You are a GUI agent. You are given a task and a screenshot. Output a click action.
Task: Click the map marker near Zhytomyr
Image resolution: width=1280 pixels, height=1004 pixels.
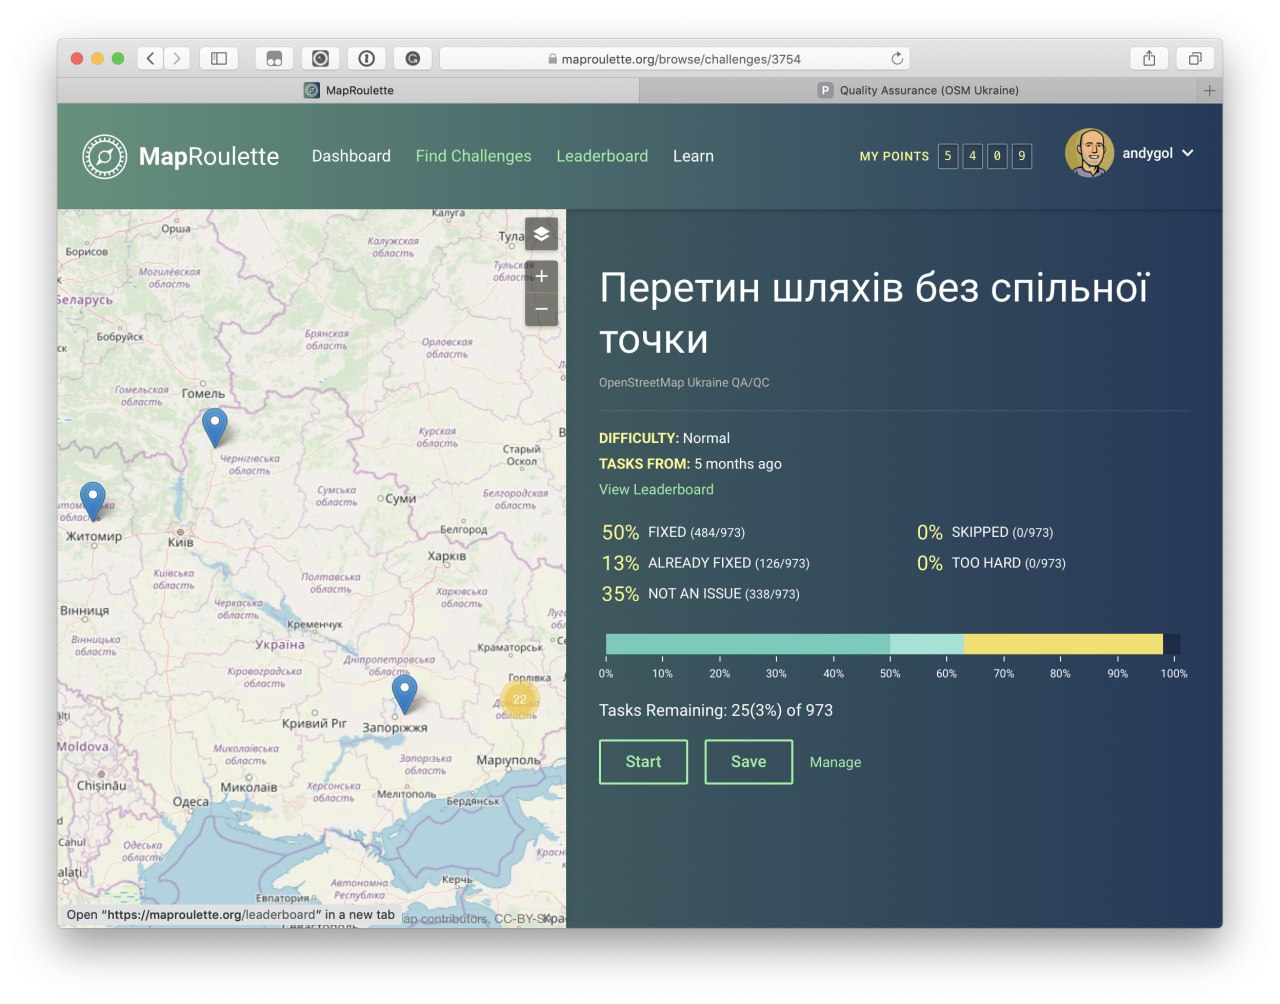pos(93,501)
